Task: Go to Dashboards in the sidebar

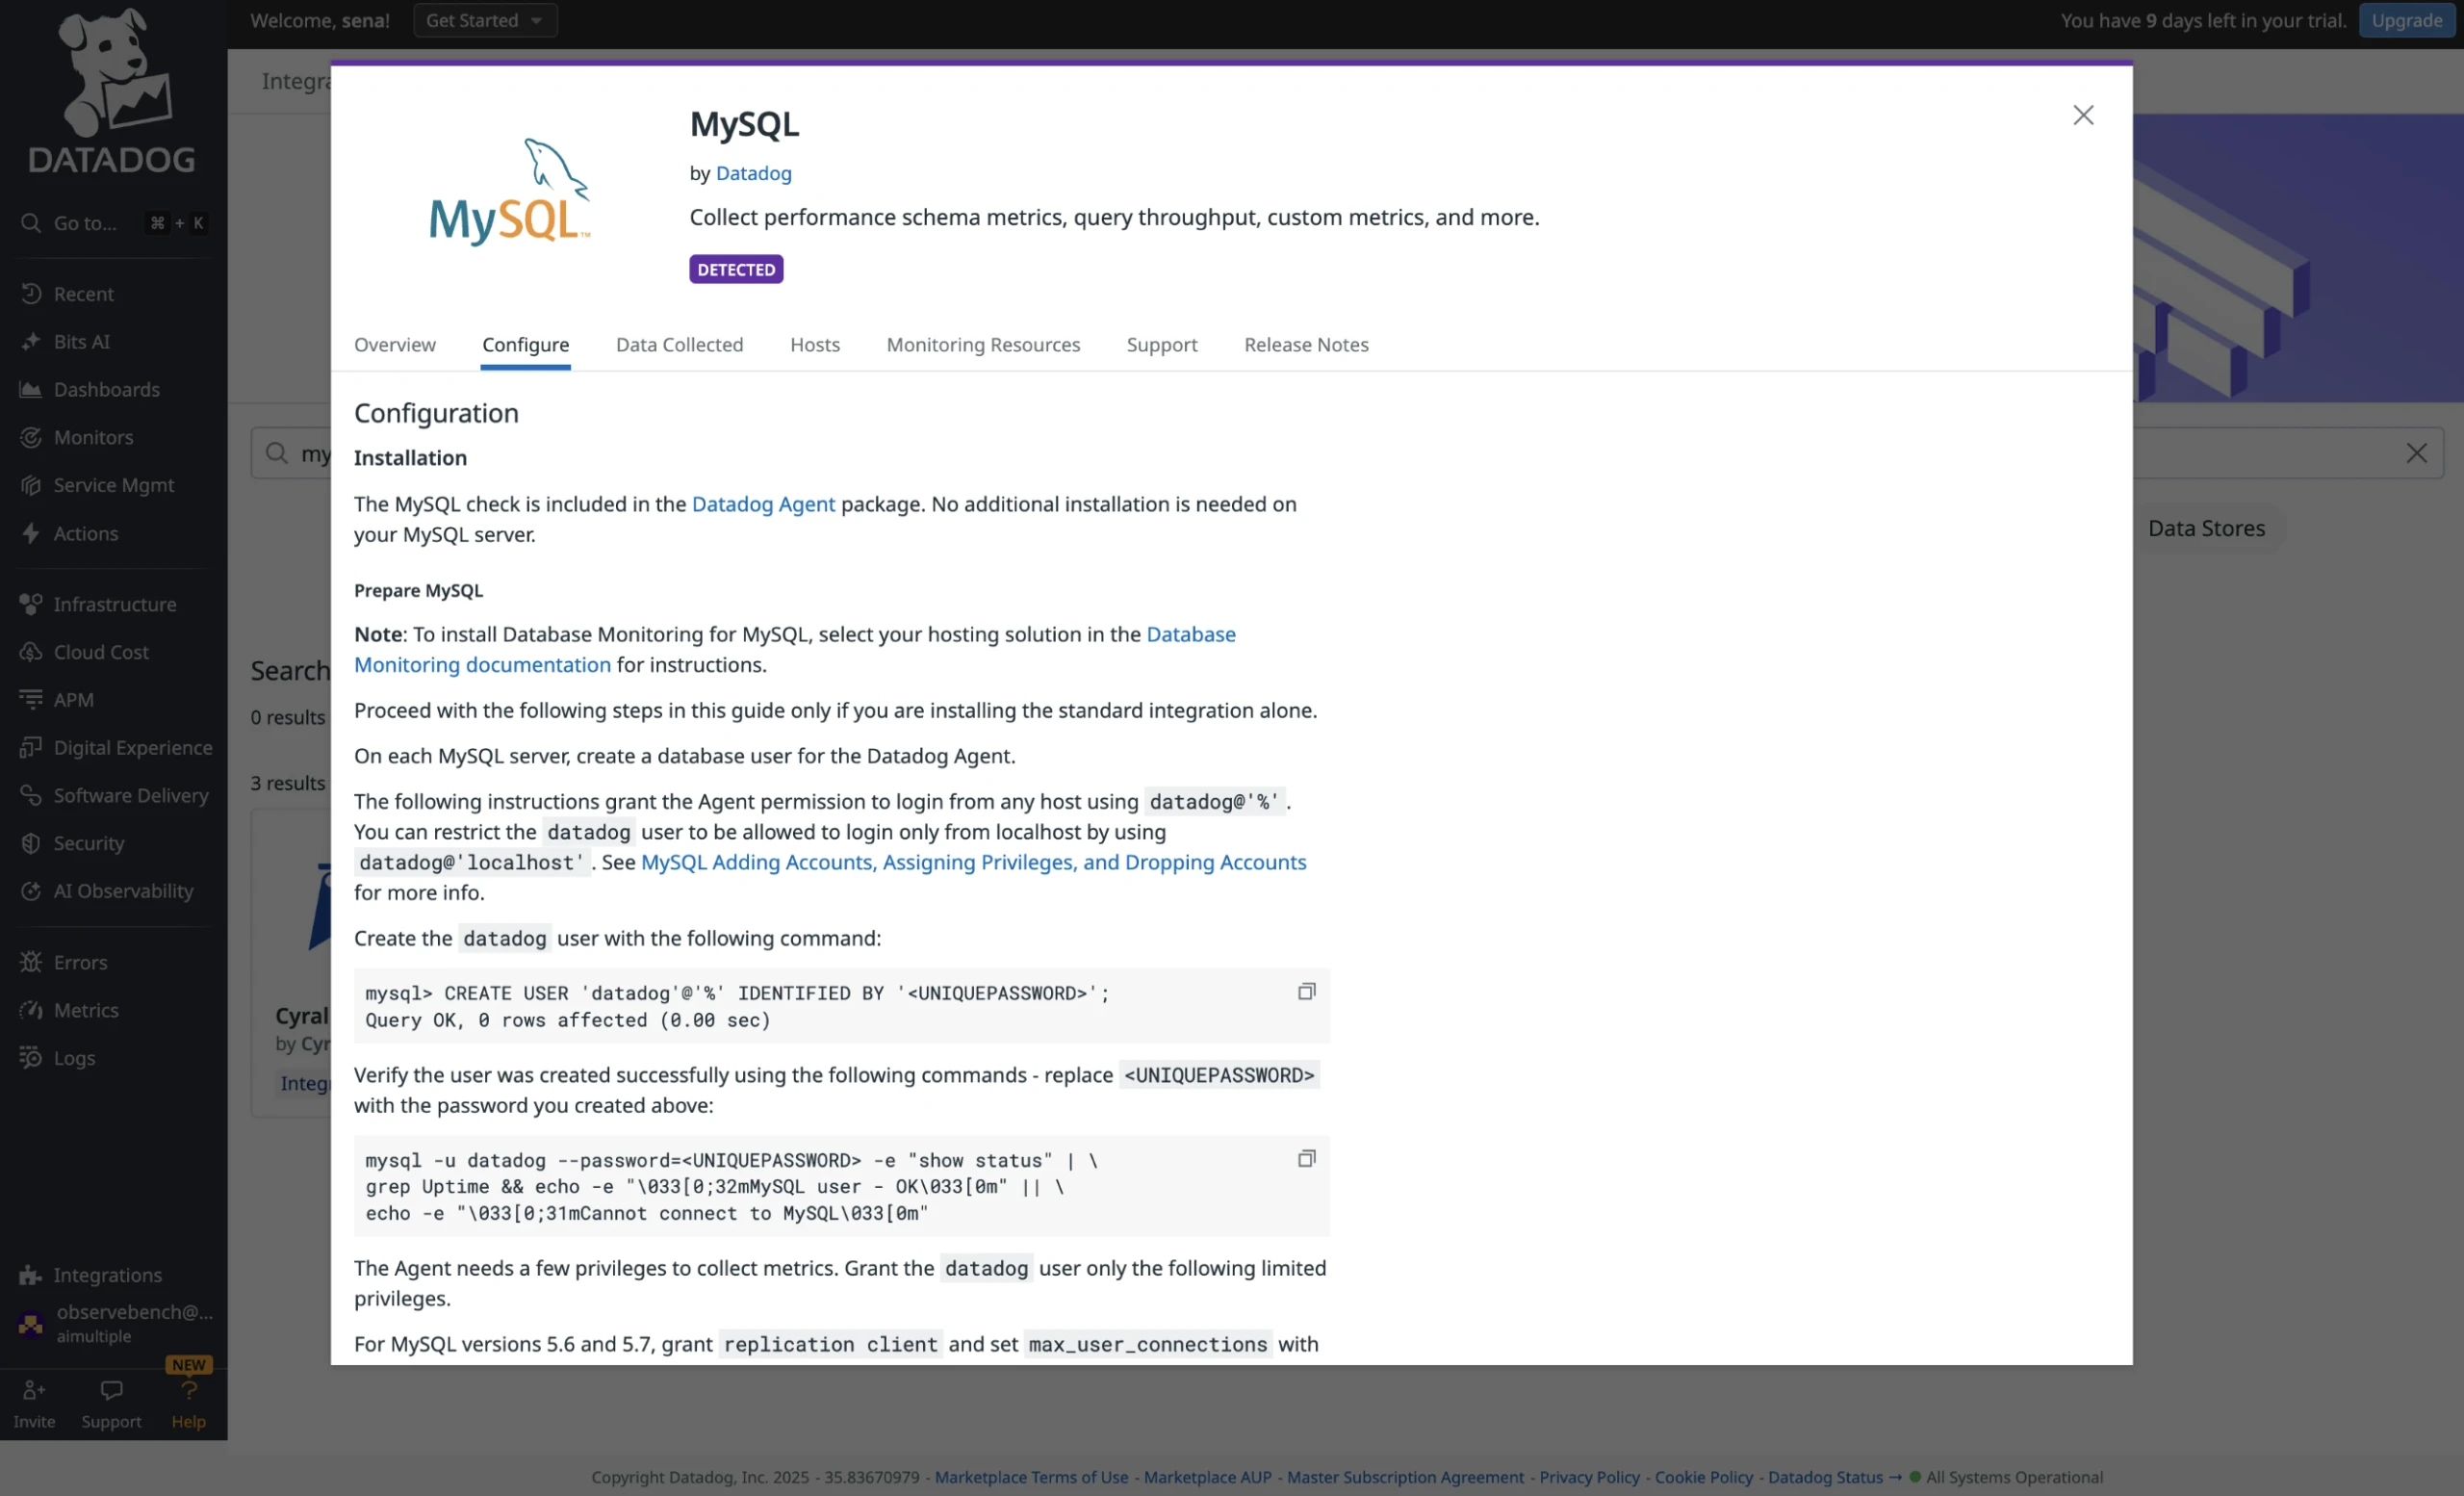Action: [107, 390]
